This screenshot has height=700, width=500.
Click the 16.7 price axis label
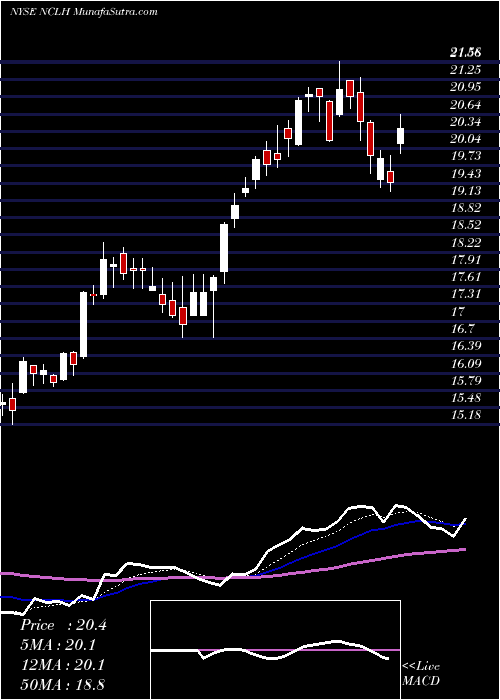462,329
